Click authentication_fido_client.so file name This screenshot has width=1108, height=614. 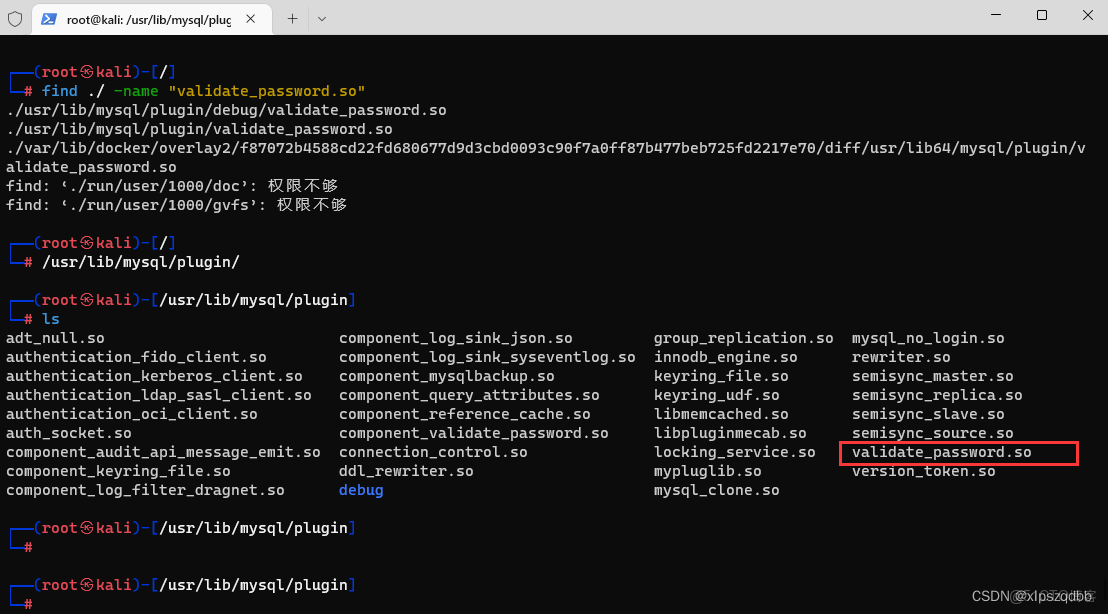pyautogui.click(x=136, y=358)
